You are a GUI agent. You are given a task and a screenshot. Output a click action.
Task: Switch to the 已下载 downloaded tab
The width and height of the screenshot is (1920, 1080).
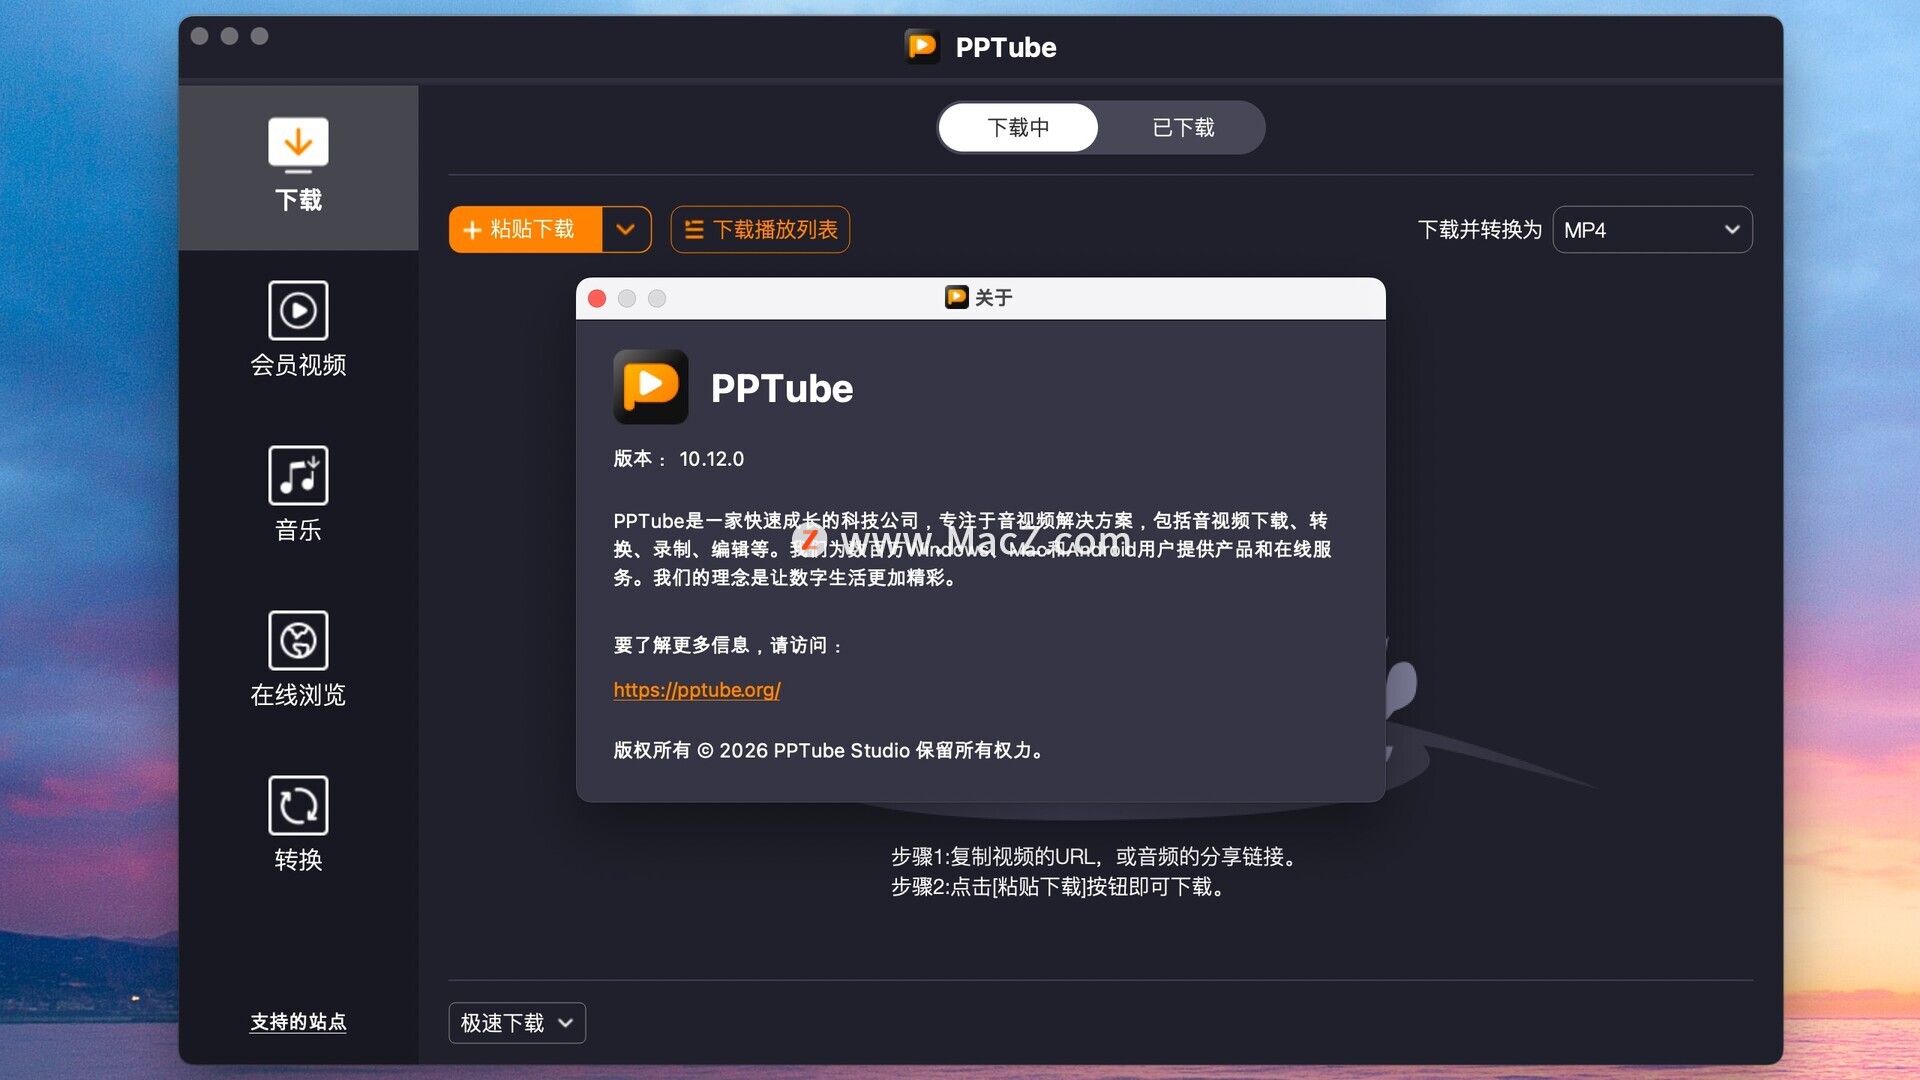tap(1182, 128)
